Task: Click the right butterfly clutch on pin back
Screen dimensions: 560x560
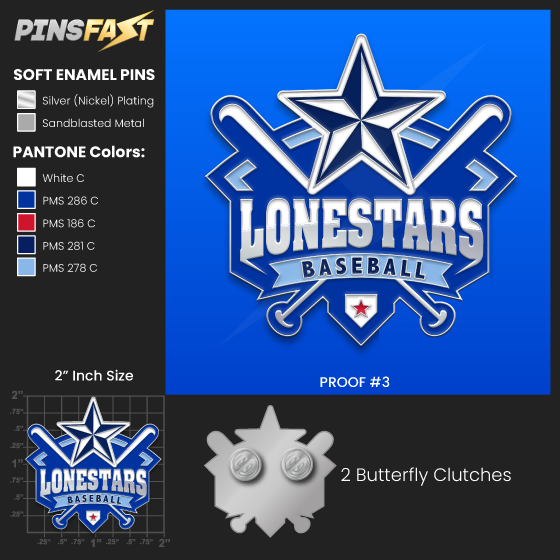Action: coord(297,464)
